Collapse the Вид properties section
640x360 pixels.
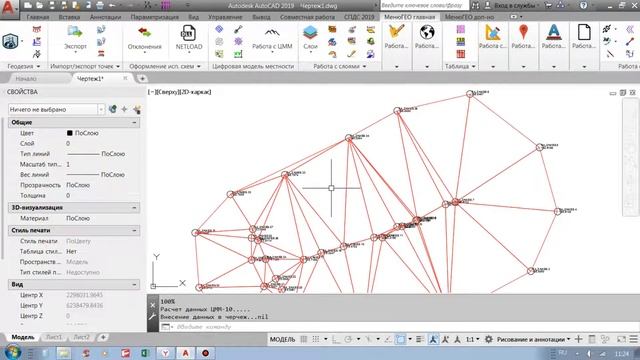pyautogui.click(x=134, y=284)
